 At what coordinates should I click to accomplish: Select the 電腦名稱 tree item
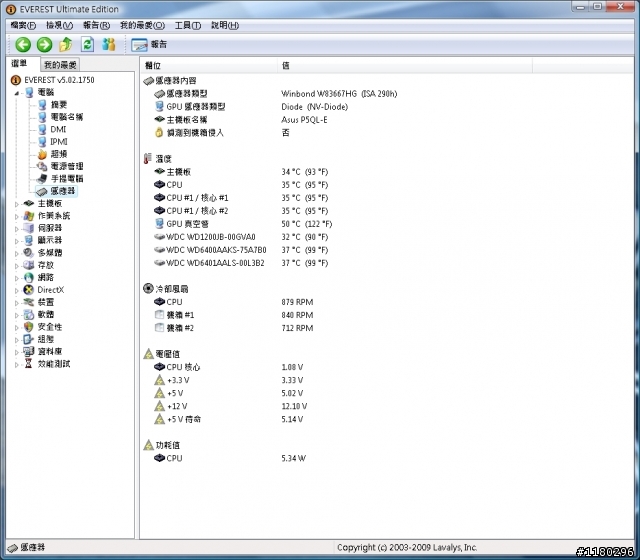[67, 117]
